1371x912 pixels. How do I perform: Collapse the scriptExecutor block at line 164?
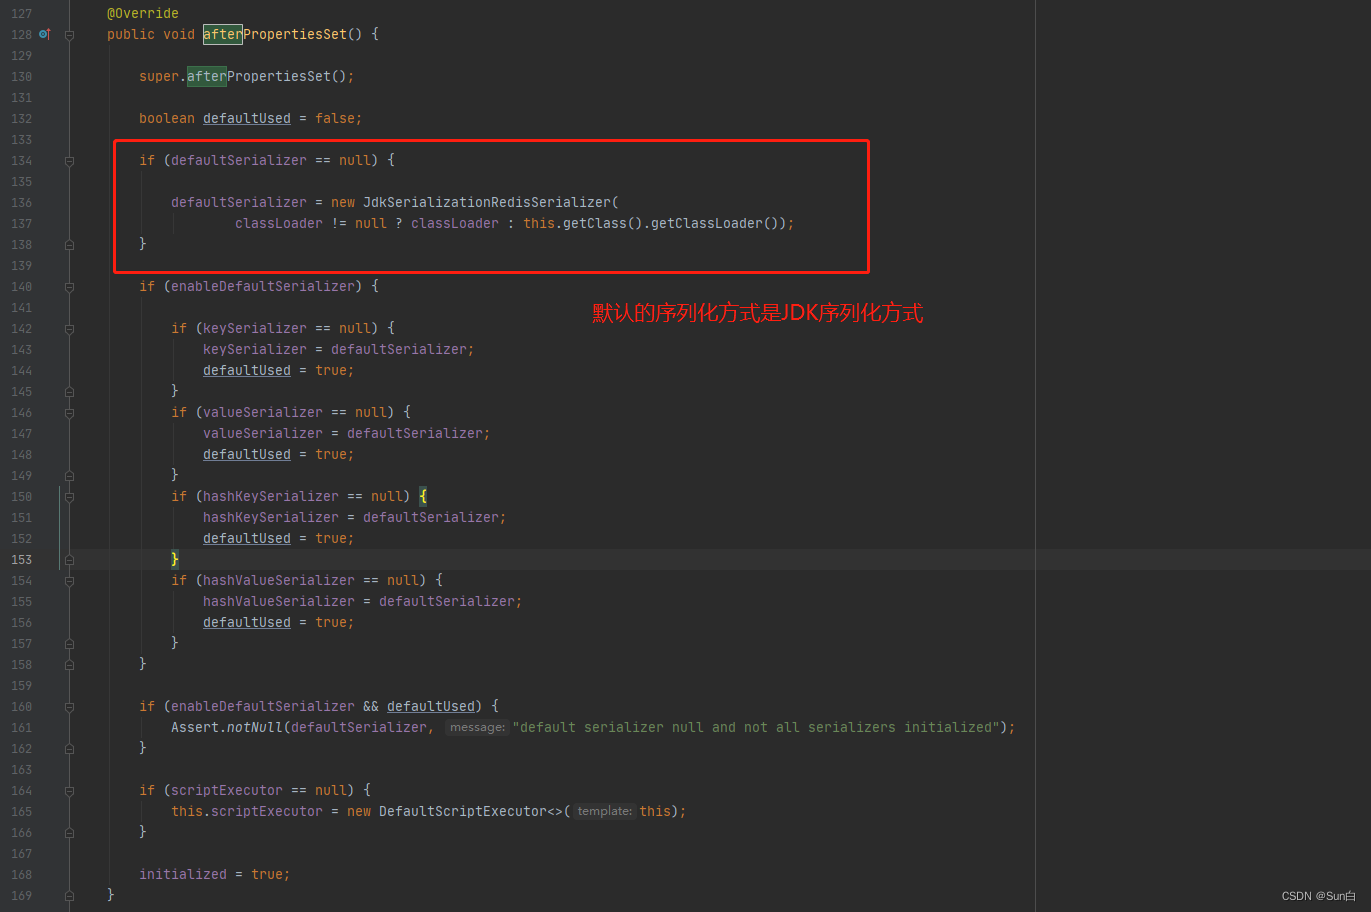pyautogui.click(x=69, y=791)
